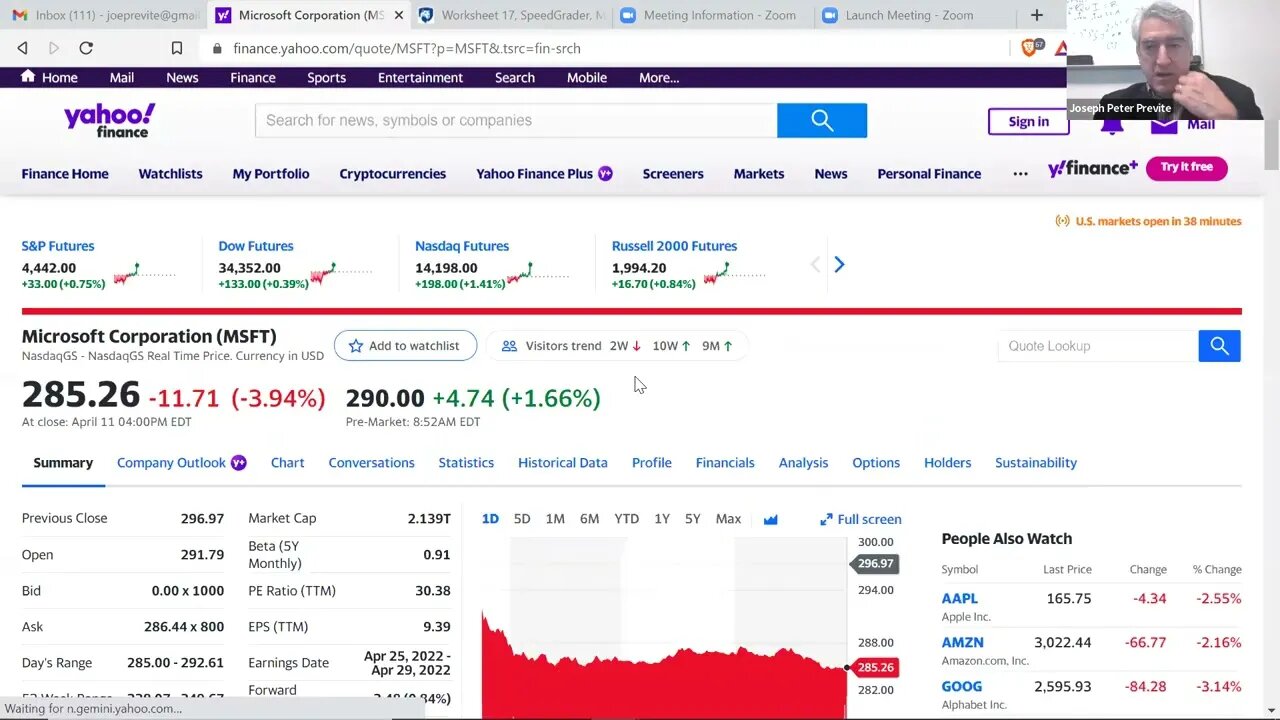Click the Try it free button
Screen dimensions: 1280x720
(1187, 167)
